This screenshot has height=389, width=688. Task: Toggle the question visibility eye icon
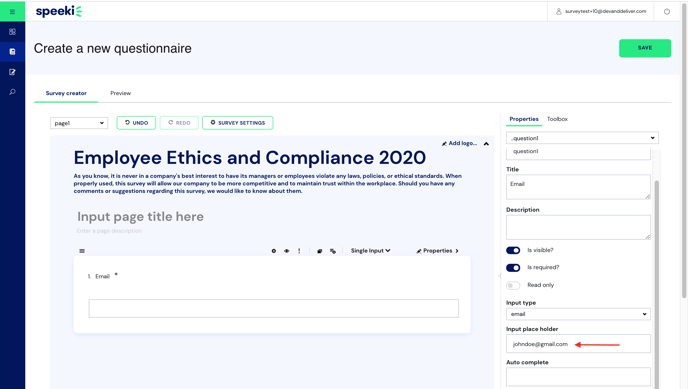[287, 251]
